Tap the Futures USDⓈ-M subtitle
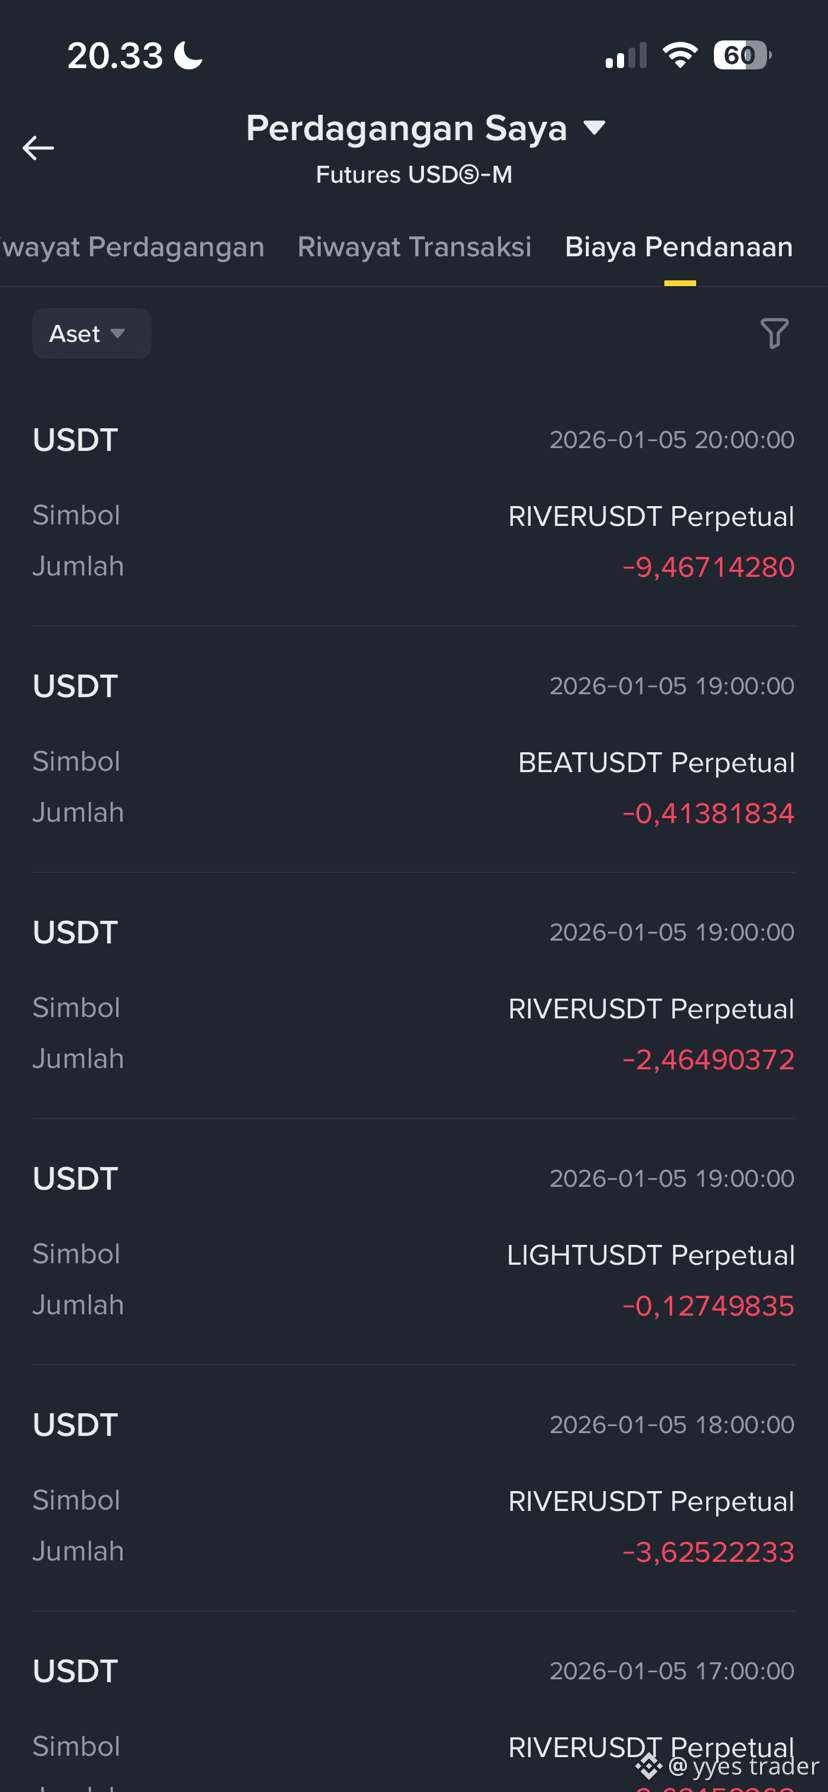 pos(414,174)
